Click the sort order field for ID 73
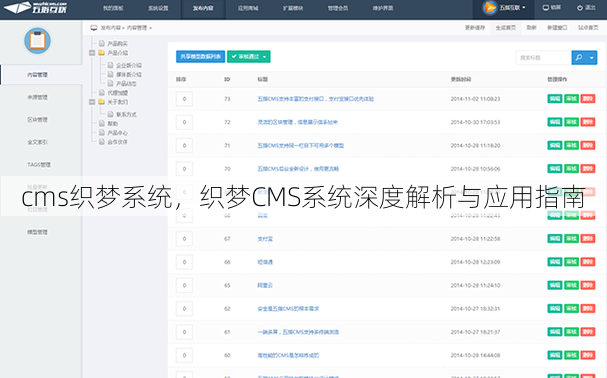The height and width of the screenshot is (378, 607). (x=184, y=99)
